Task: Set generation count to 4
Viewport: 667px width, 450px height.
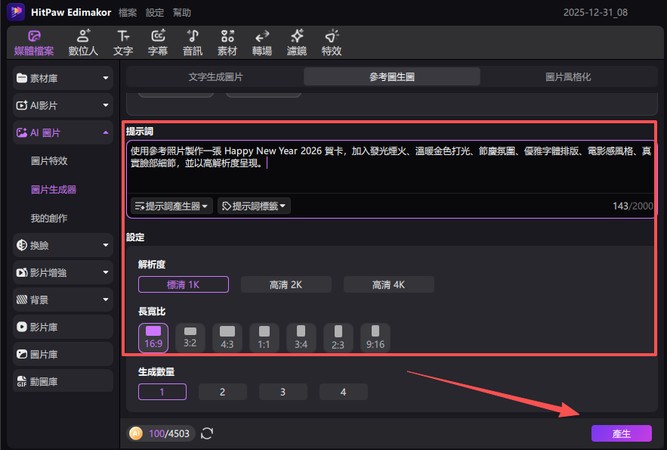Action: tap(343, 392)
